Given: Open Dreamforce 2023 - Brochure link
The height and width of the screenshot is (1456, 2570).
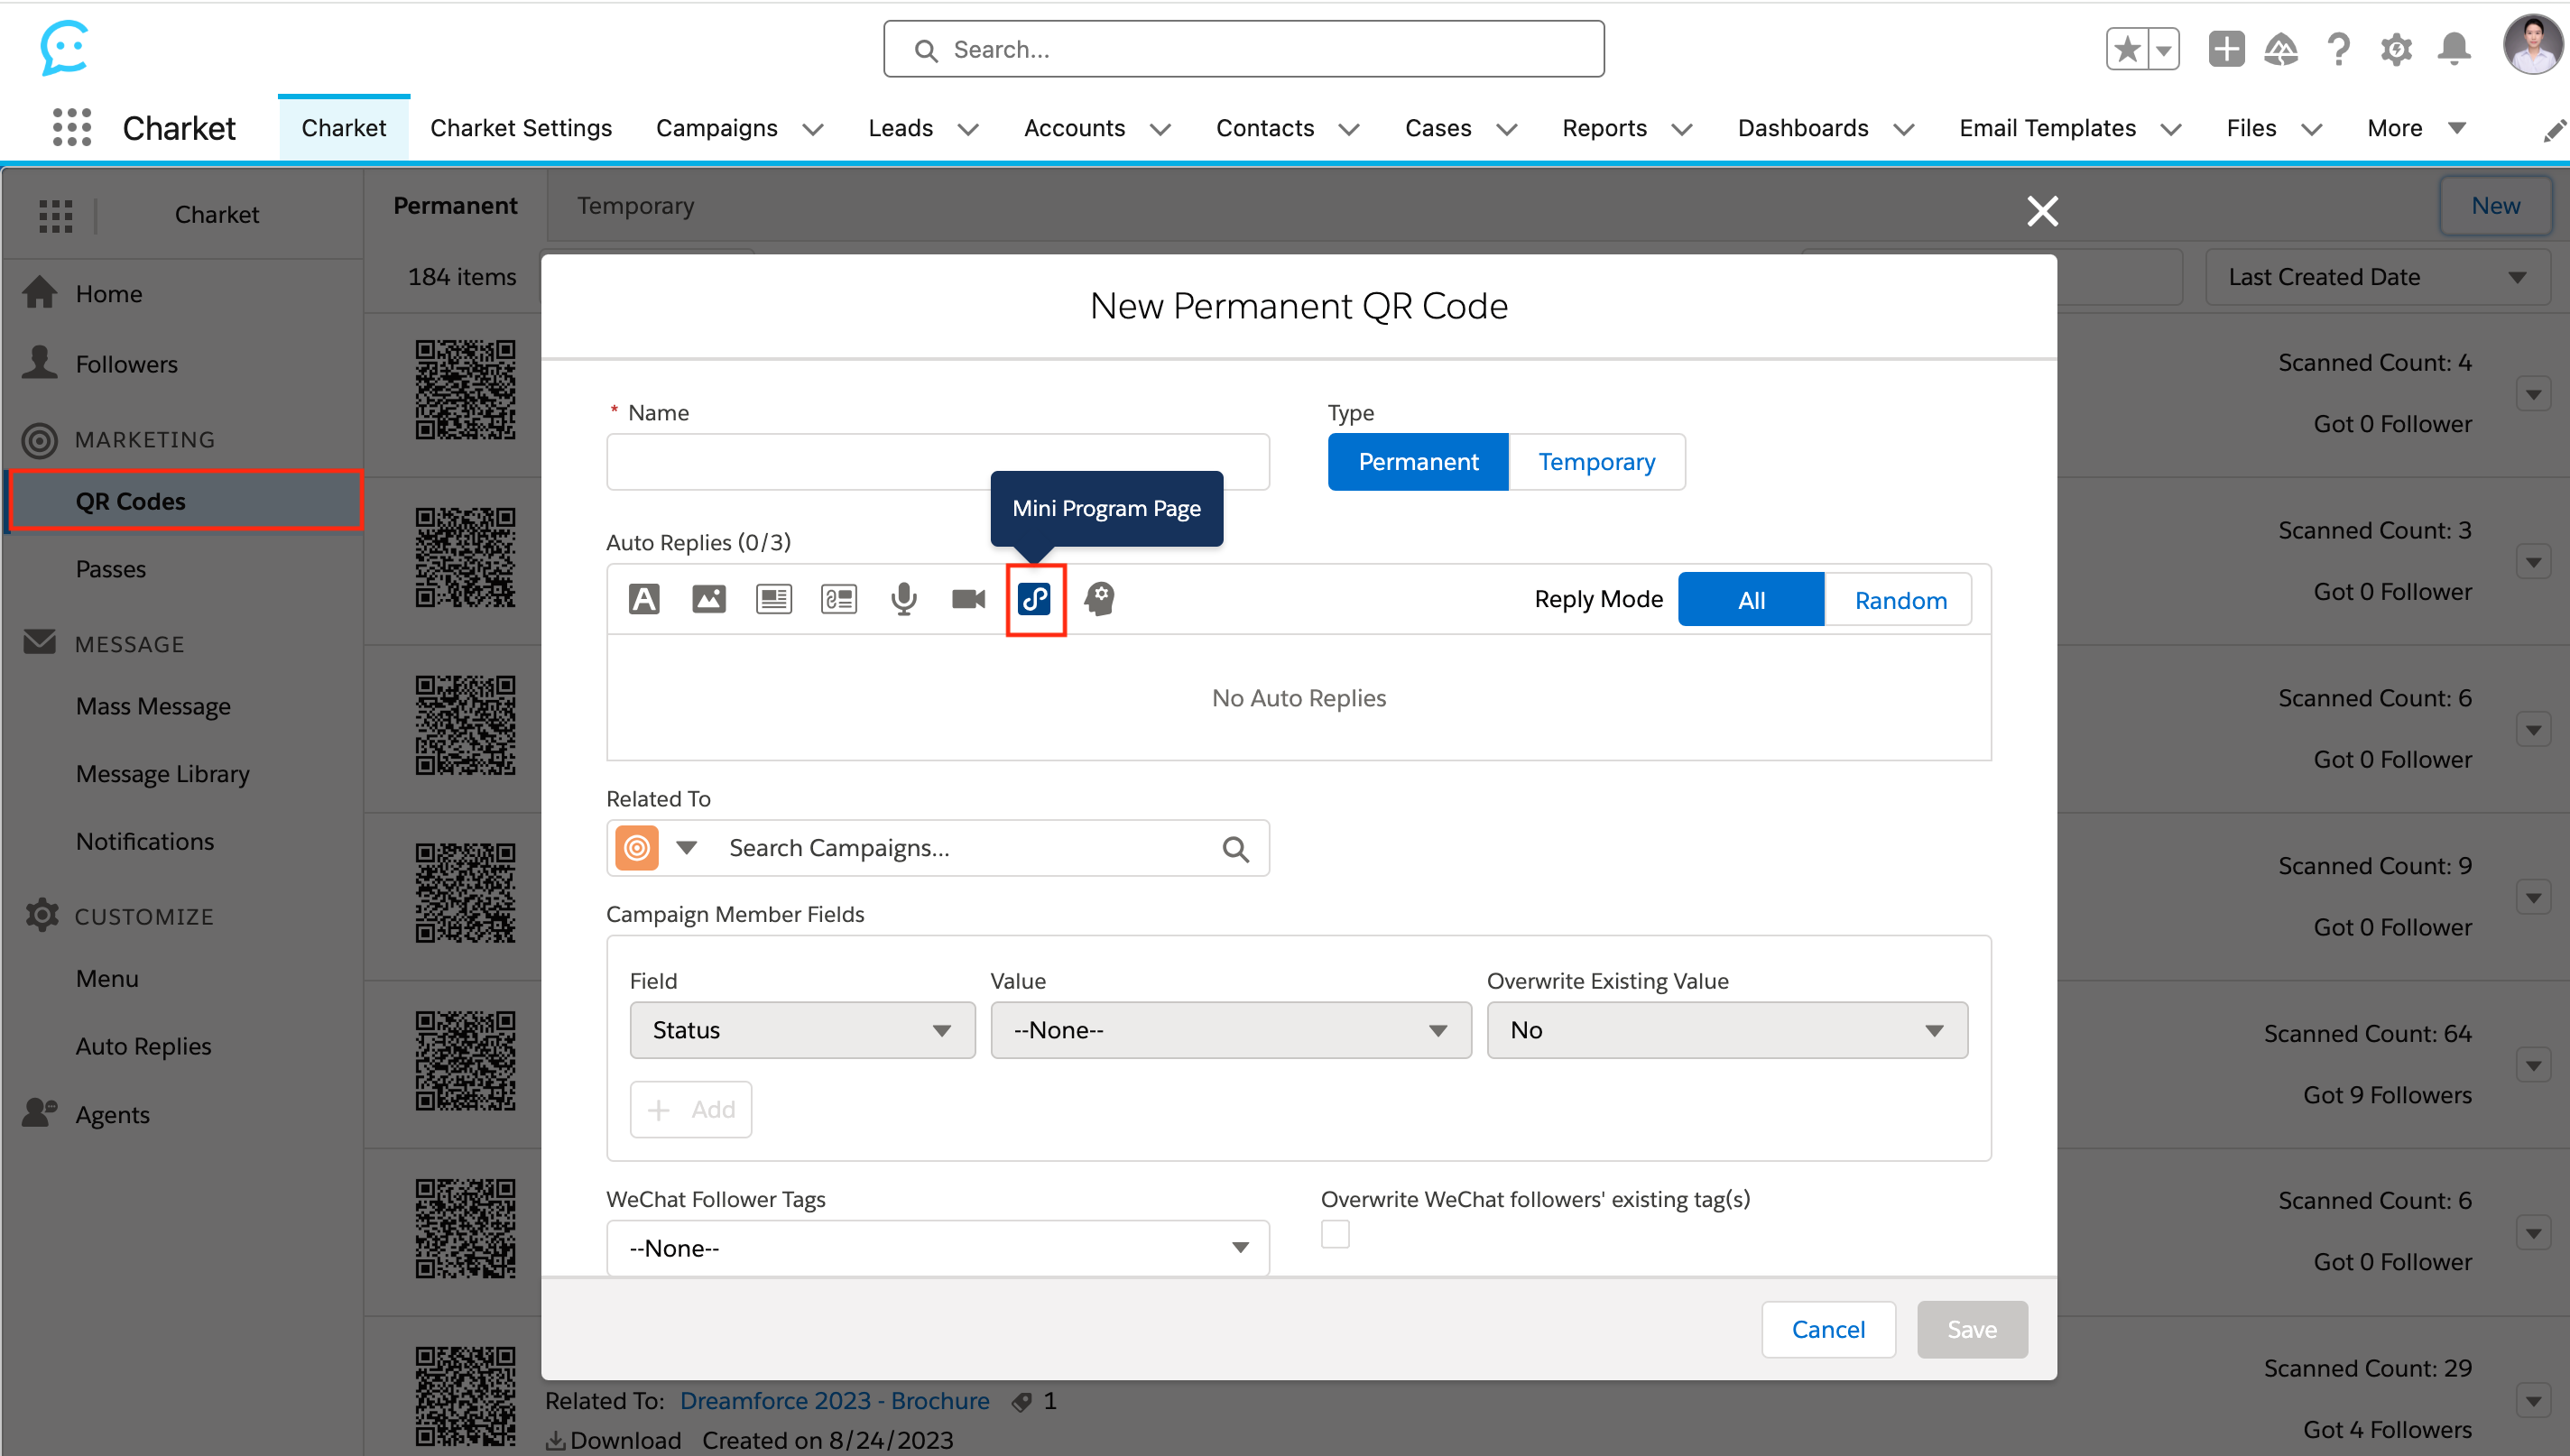Looking at the screenshot, I should [x=834, y=1401].
